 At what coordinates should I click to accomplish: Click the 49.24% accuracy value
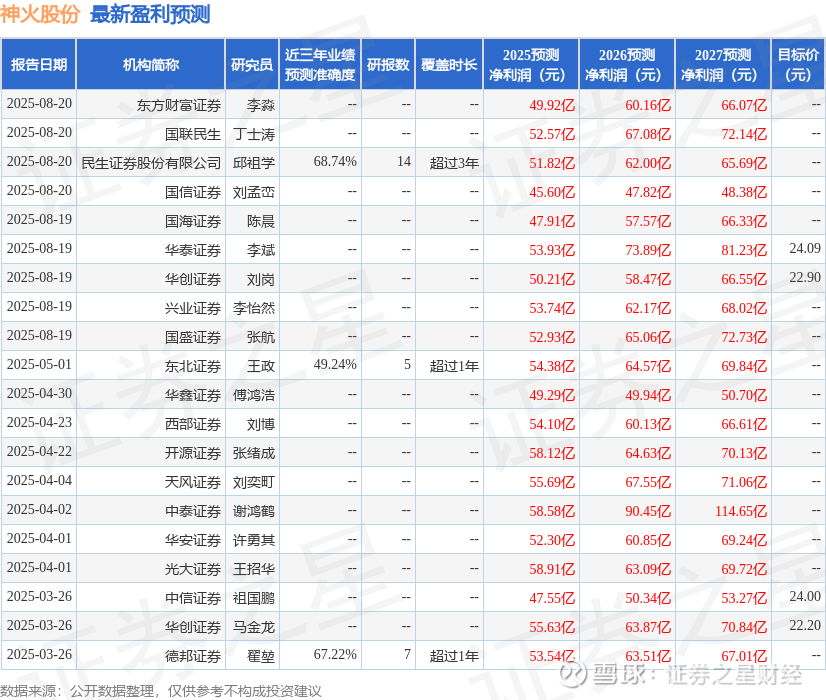(335, 364)
